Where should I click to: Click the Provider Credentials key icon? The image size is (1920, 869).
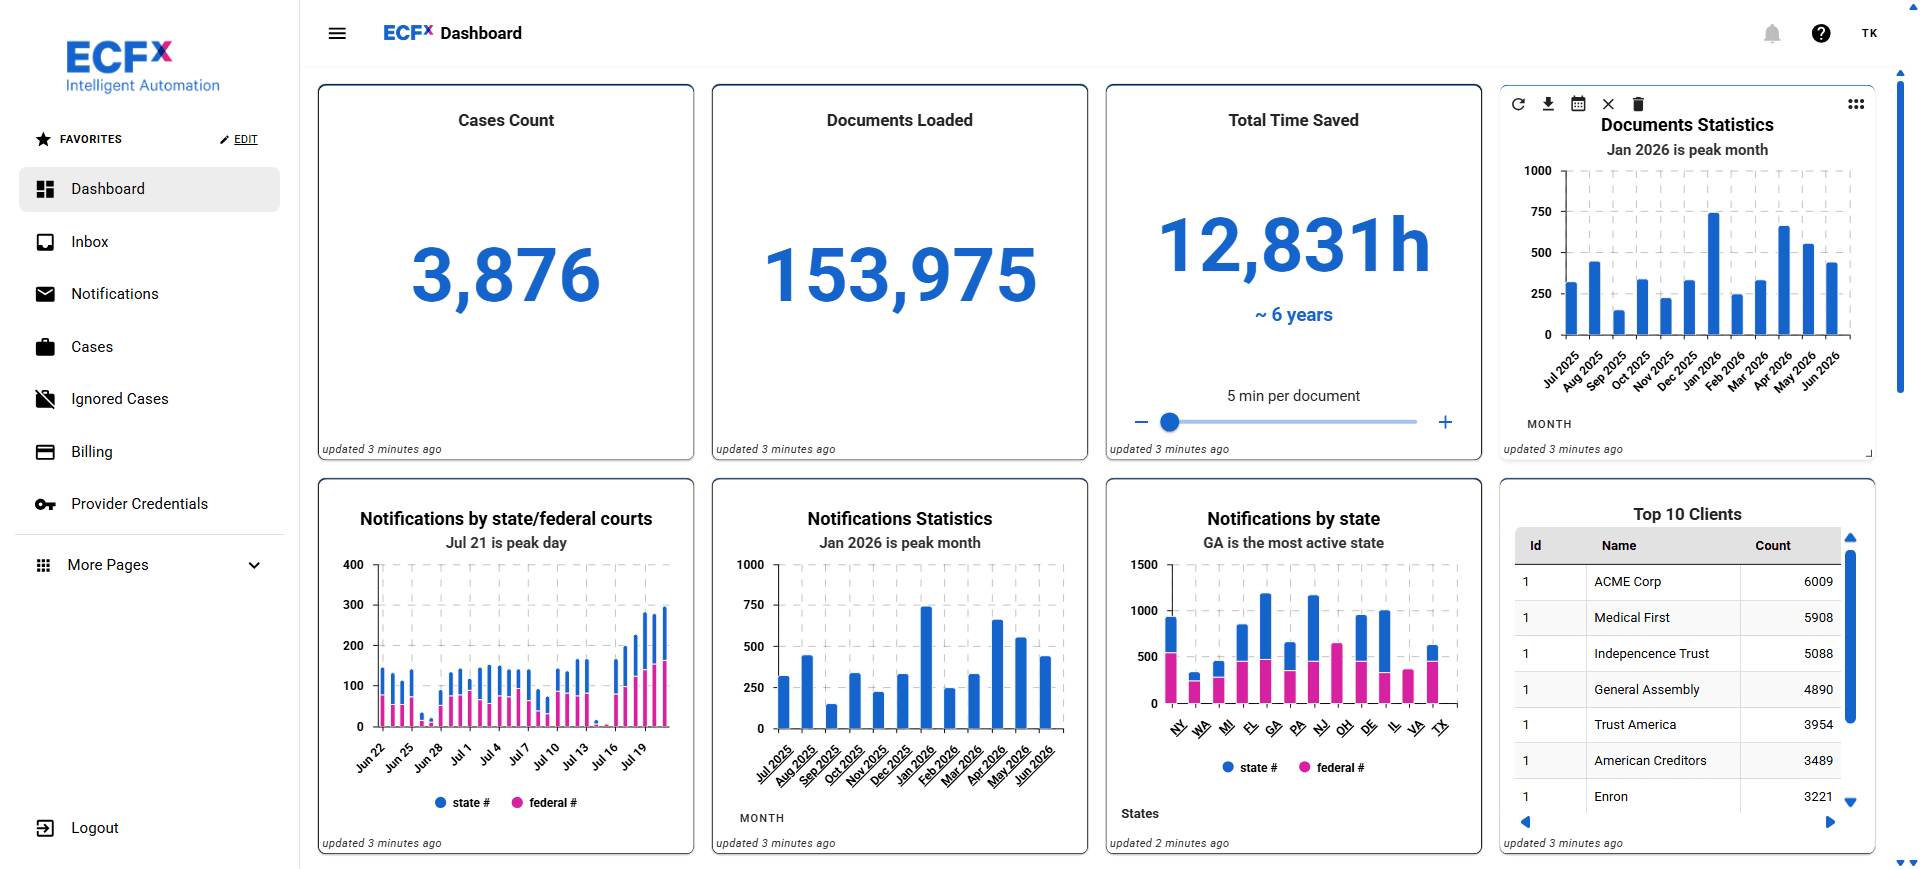[45, 504]
